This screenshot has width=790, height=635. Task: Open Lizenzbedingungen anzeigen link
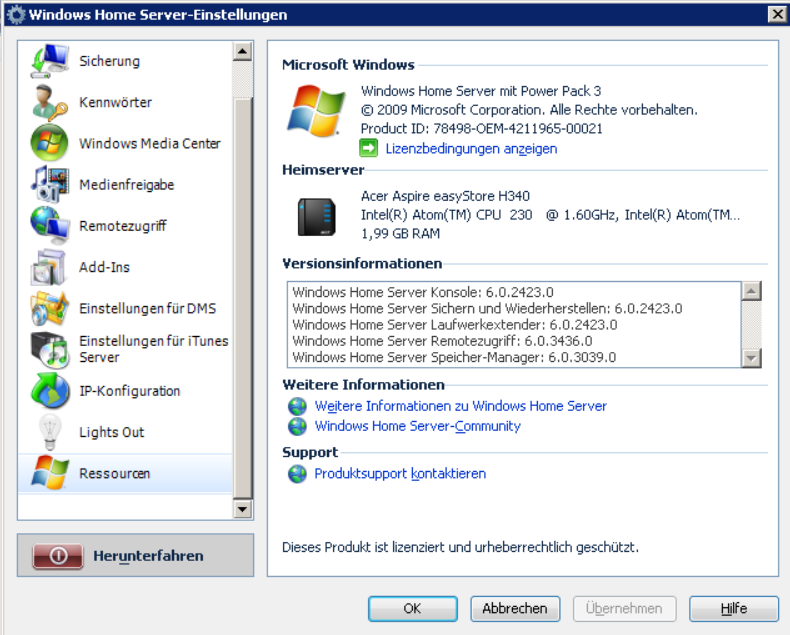pos(470,148)
